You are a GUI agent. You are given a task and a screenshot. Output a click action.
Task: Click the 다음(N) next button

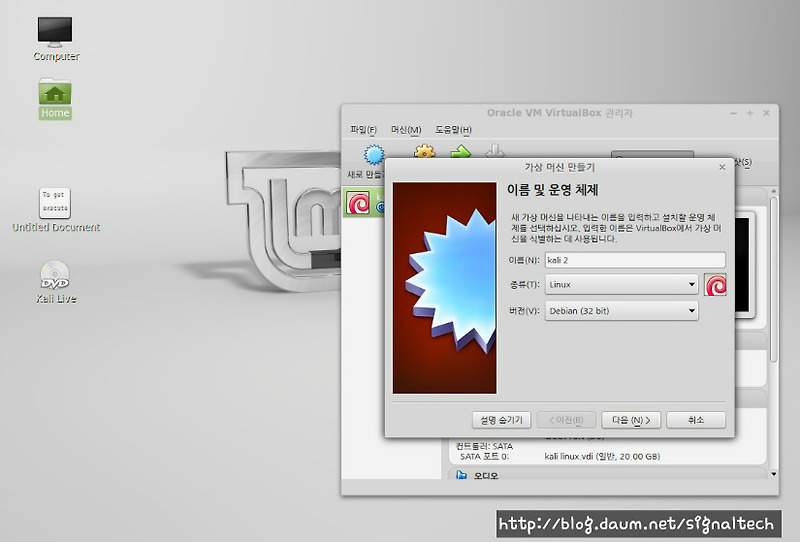[631, 420]
